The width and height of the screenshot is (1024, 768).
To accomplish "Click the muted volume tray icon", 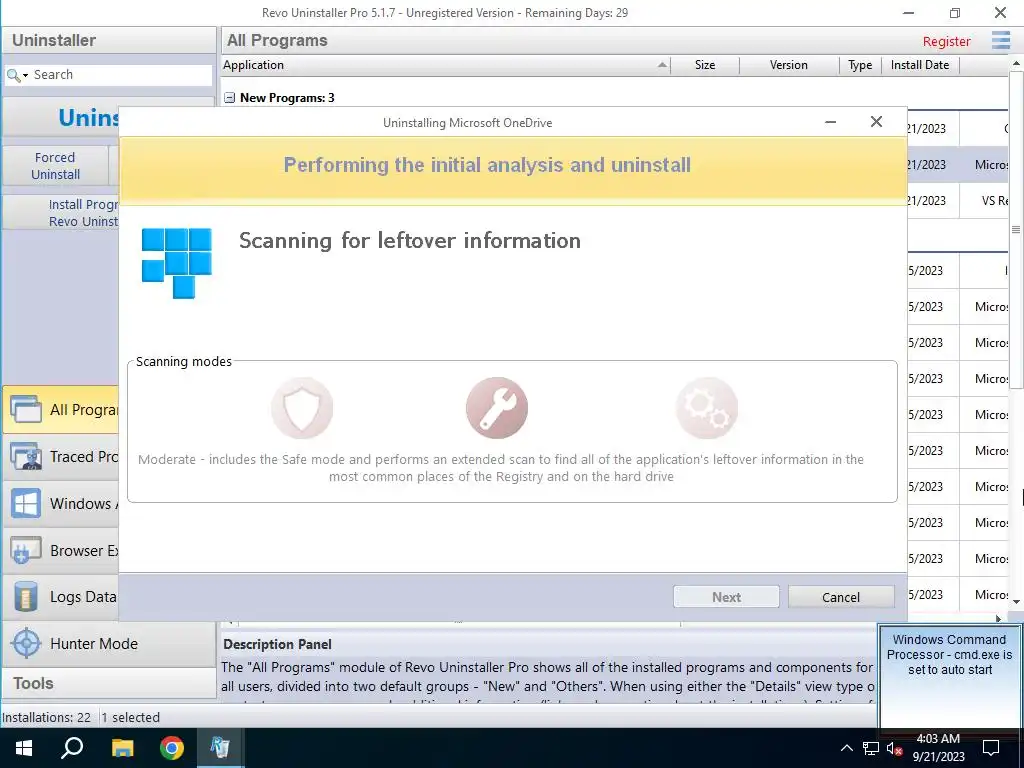I will (x=894, y=748).
